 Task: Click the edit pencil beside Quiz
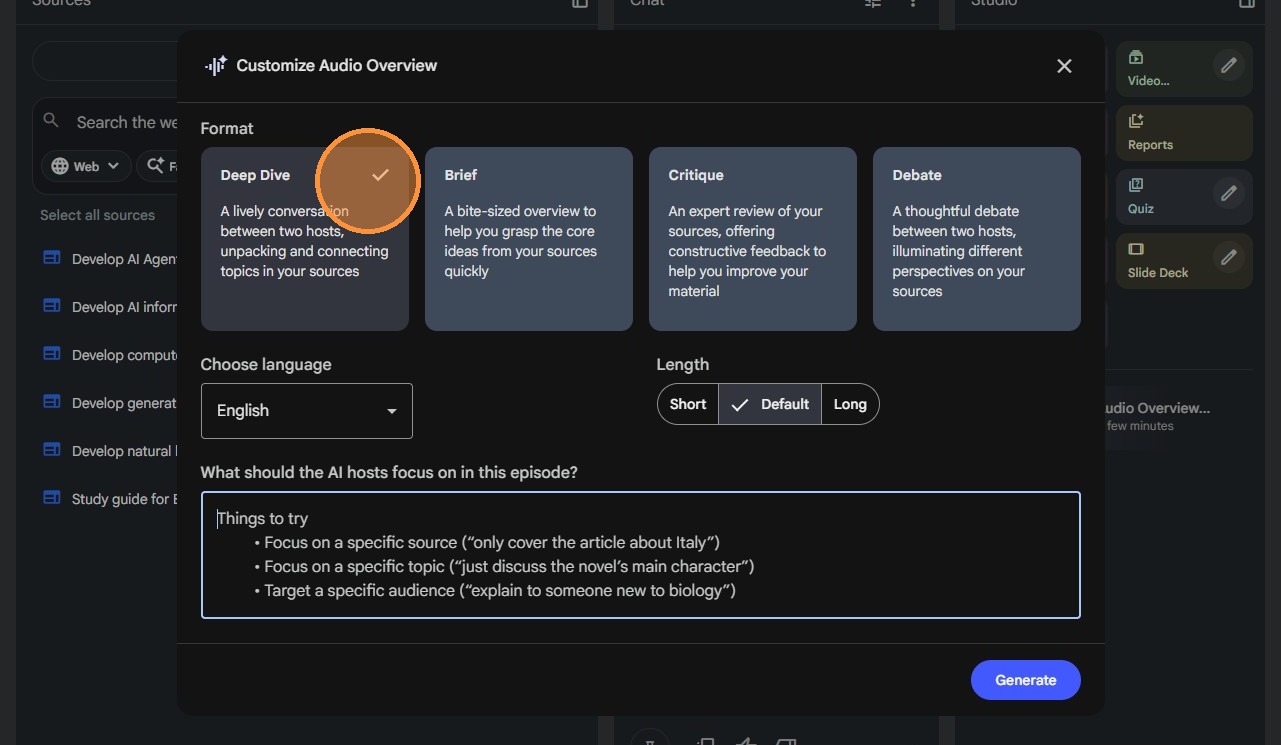click(1229, 193)
